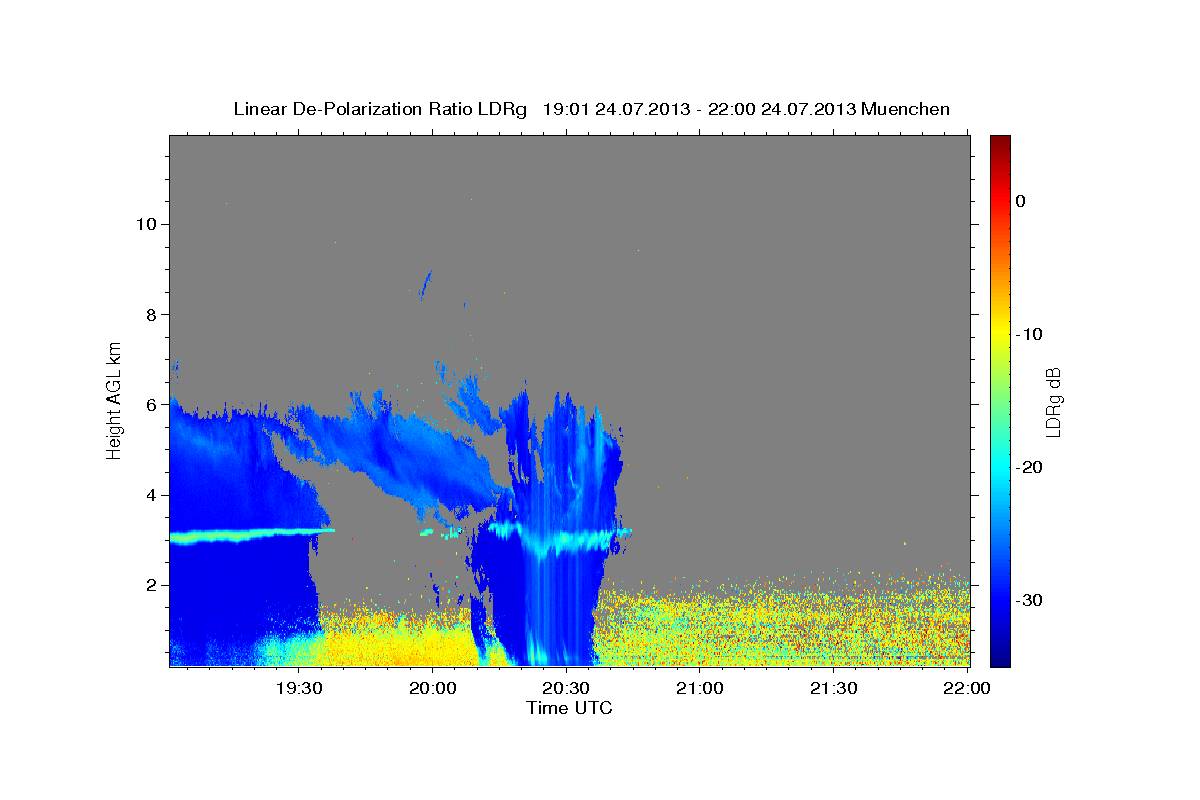Screen dimensions: 1200x800
Task: Click the 19:30 time tick label
Action: (299, 688)
